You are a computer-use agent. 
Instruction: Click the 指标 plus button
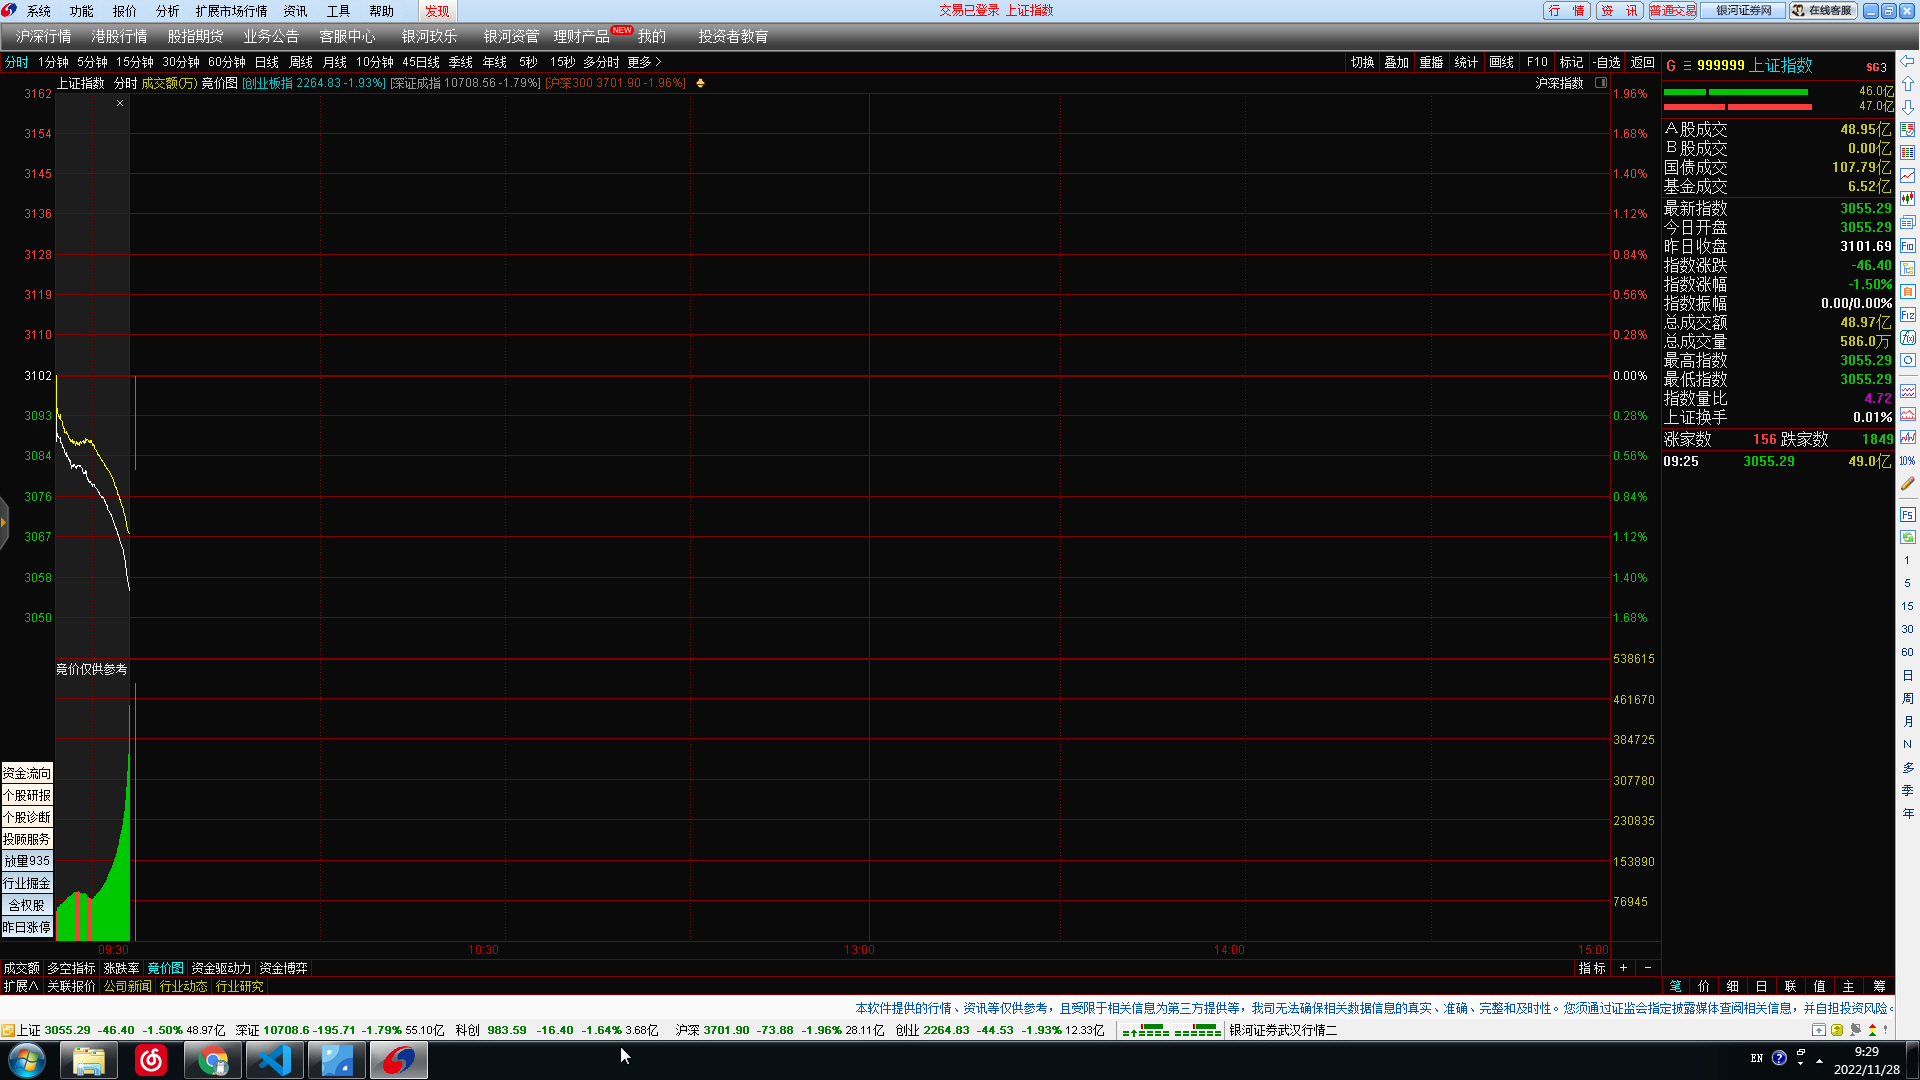[1623, 968]
